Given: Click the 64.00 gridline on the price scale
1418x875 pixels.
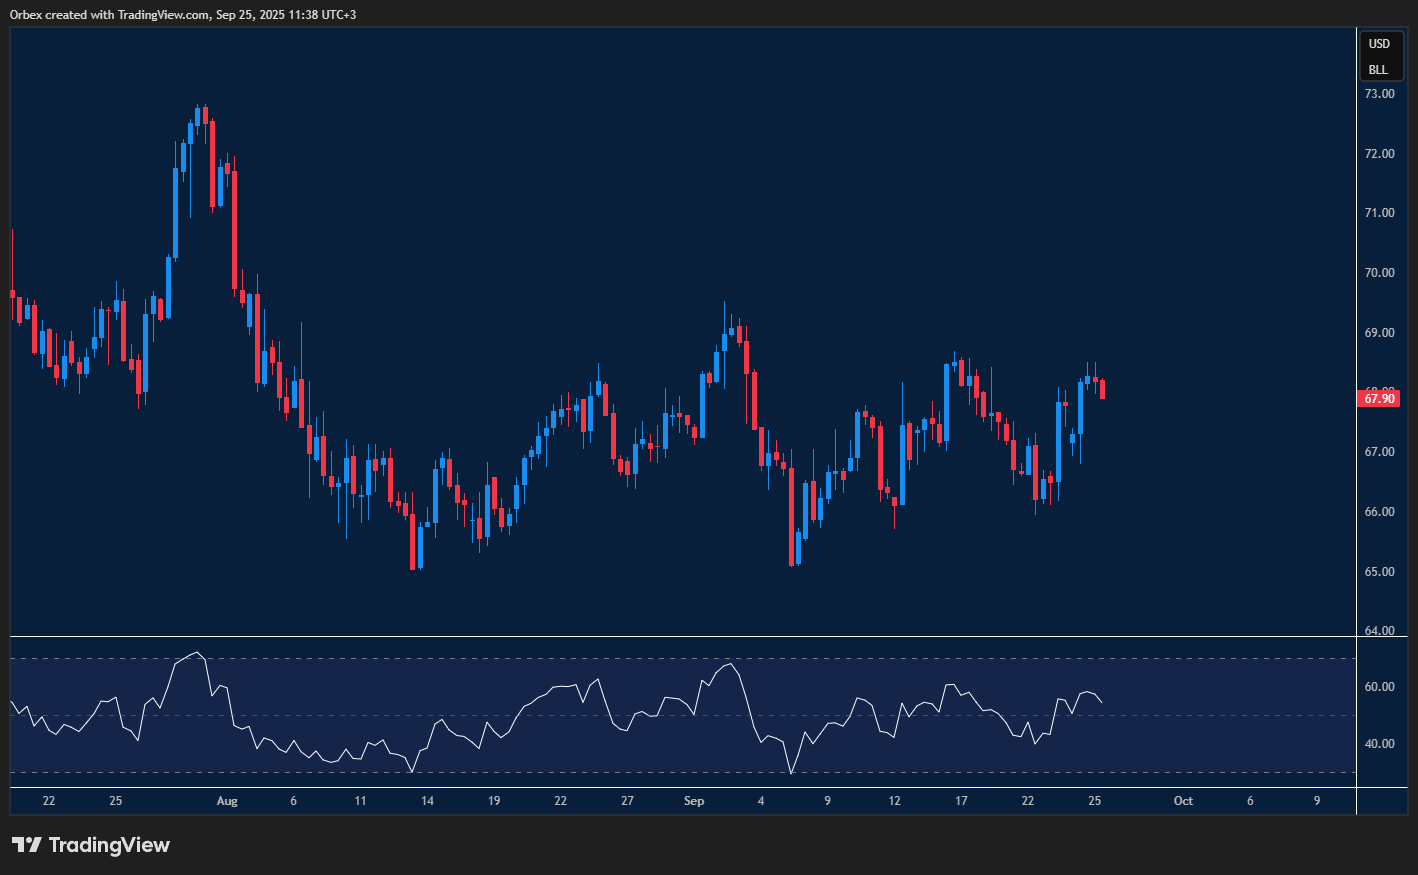Looking at the screenshot, I should coord(1379,630).
